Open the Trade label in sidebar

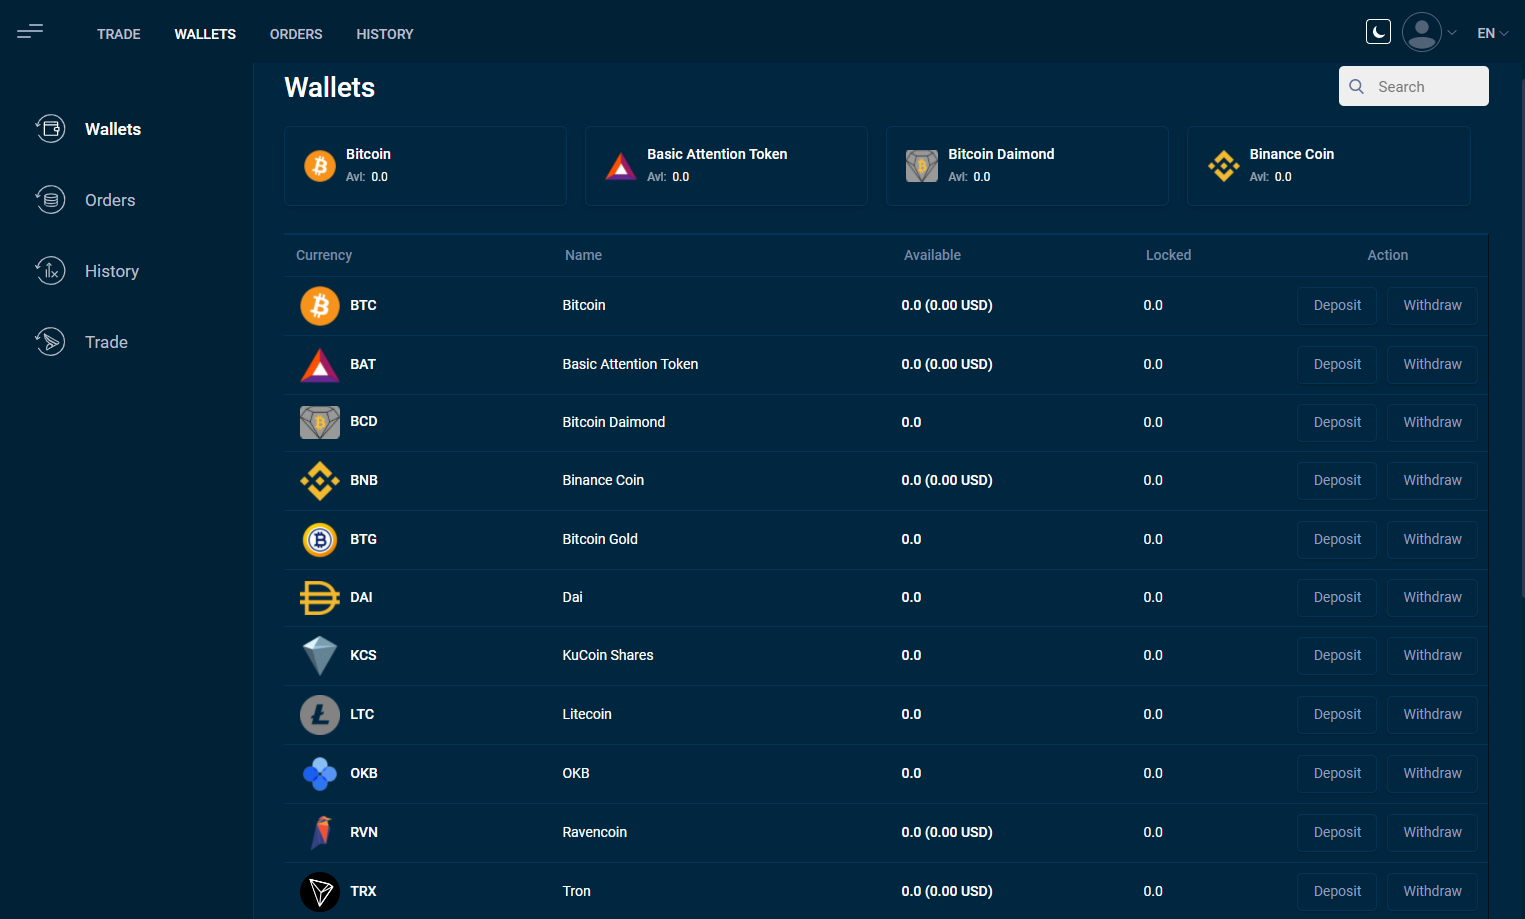coord(106,342)
